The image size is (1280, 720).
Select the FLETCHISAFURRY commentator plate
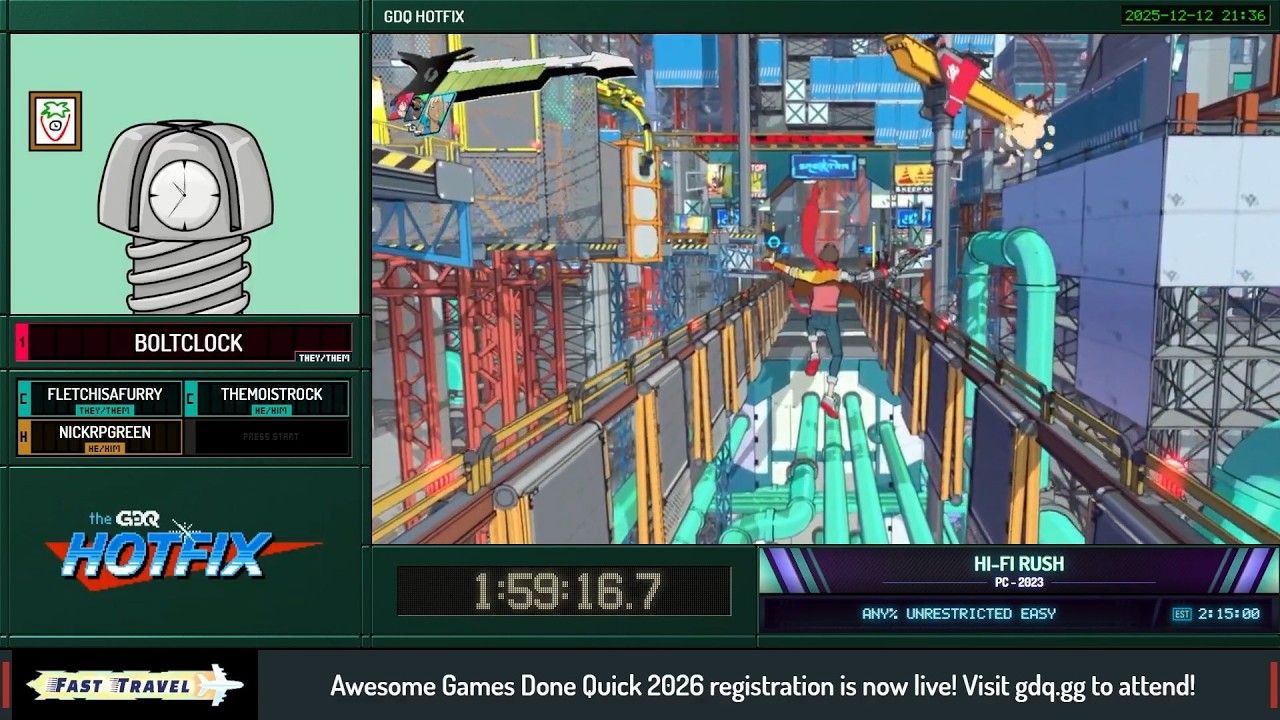tap(99, 399)
